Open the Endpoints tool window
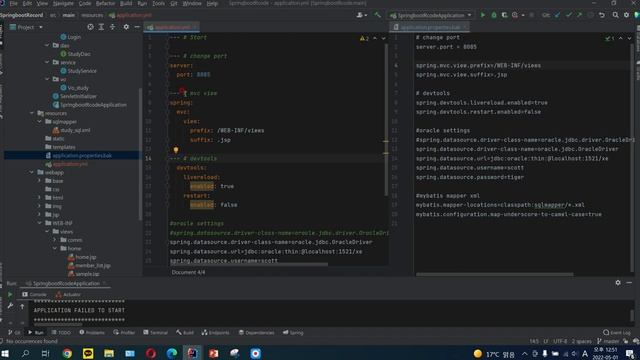This screenshot has width=640, height=360. coord(215,333)
